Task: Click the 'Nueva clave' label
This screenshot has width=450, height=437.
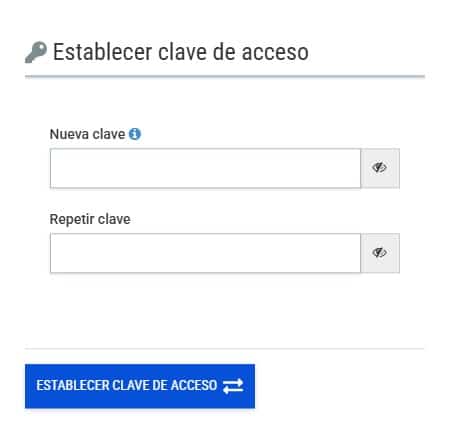Action: click(87, 134)
